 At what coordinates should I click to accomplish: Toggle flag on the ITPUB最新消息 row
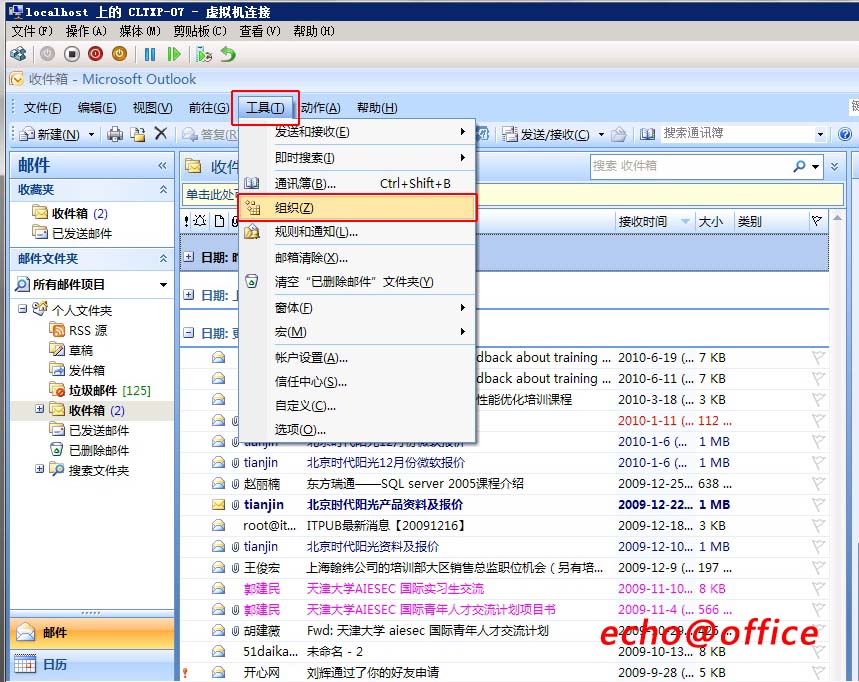click(818, 525)
